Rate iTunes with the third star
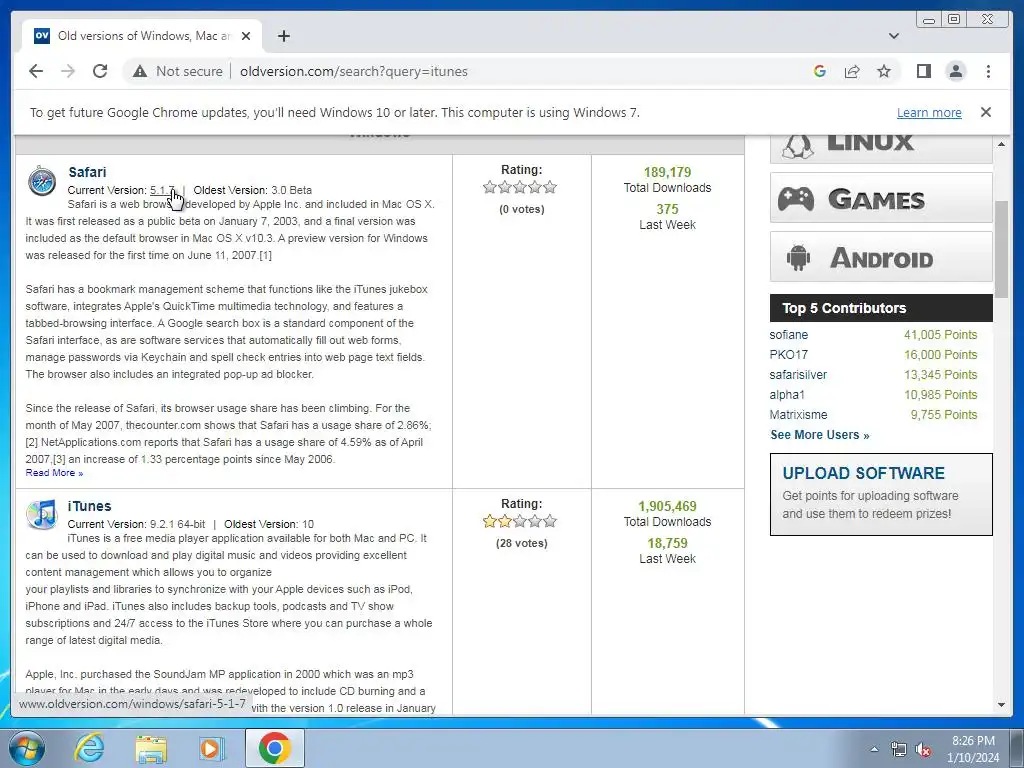 click(520, 521)
